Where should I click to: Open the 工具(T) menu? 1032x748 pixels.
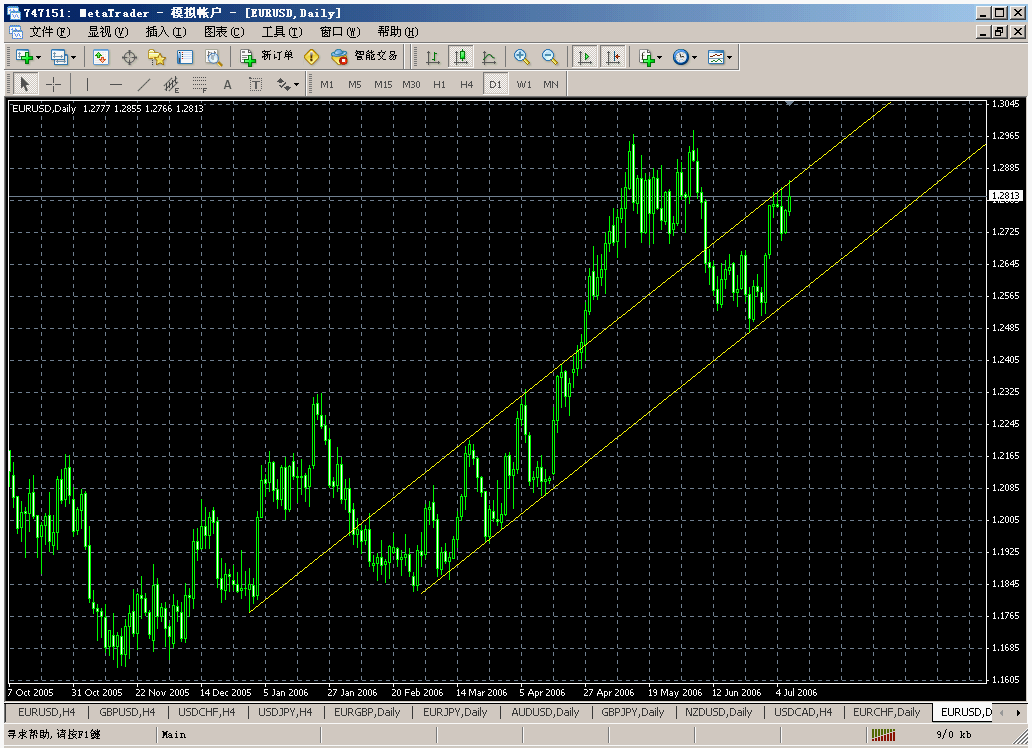[x=282, y=32]
